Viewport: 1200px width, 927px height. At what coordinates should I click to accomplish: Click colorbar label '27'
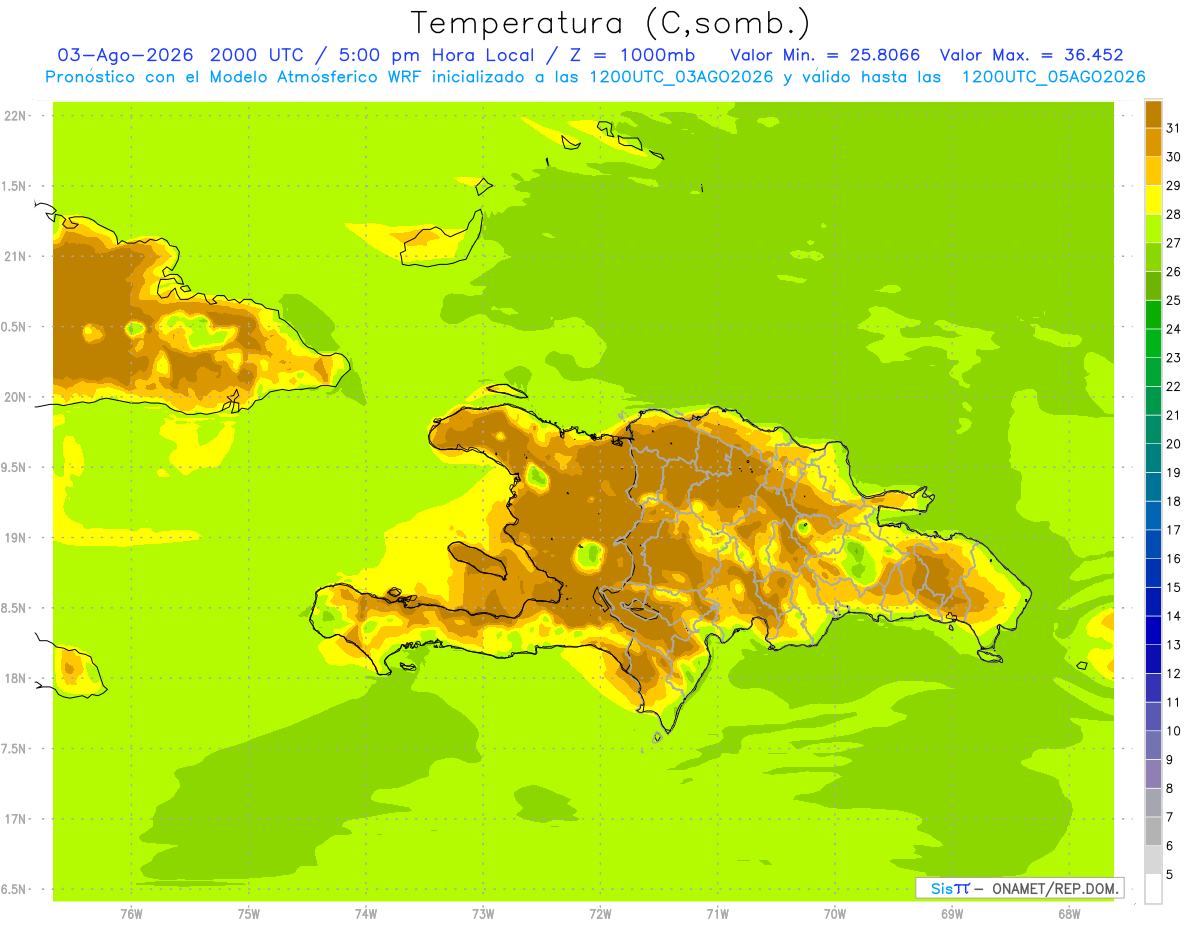click(1174, 243)
